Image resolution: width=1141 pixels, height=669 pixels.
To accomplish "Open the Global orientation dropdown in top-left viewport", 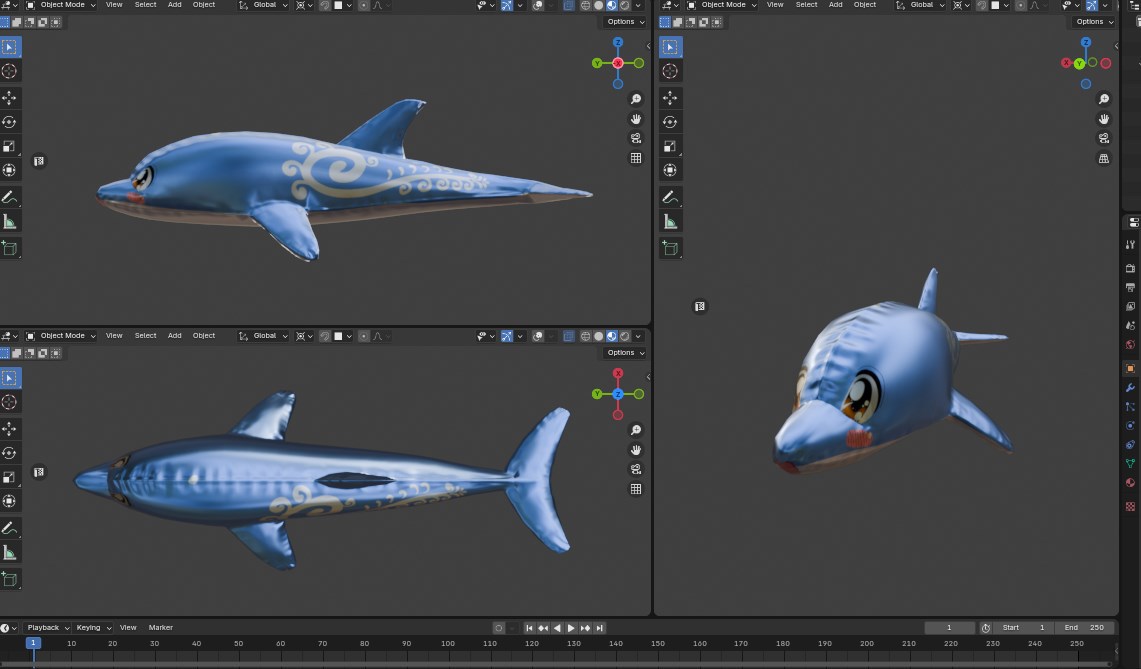I will coord(263,5).
